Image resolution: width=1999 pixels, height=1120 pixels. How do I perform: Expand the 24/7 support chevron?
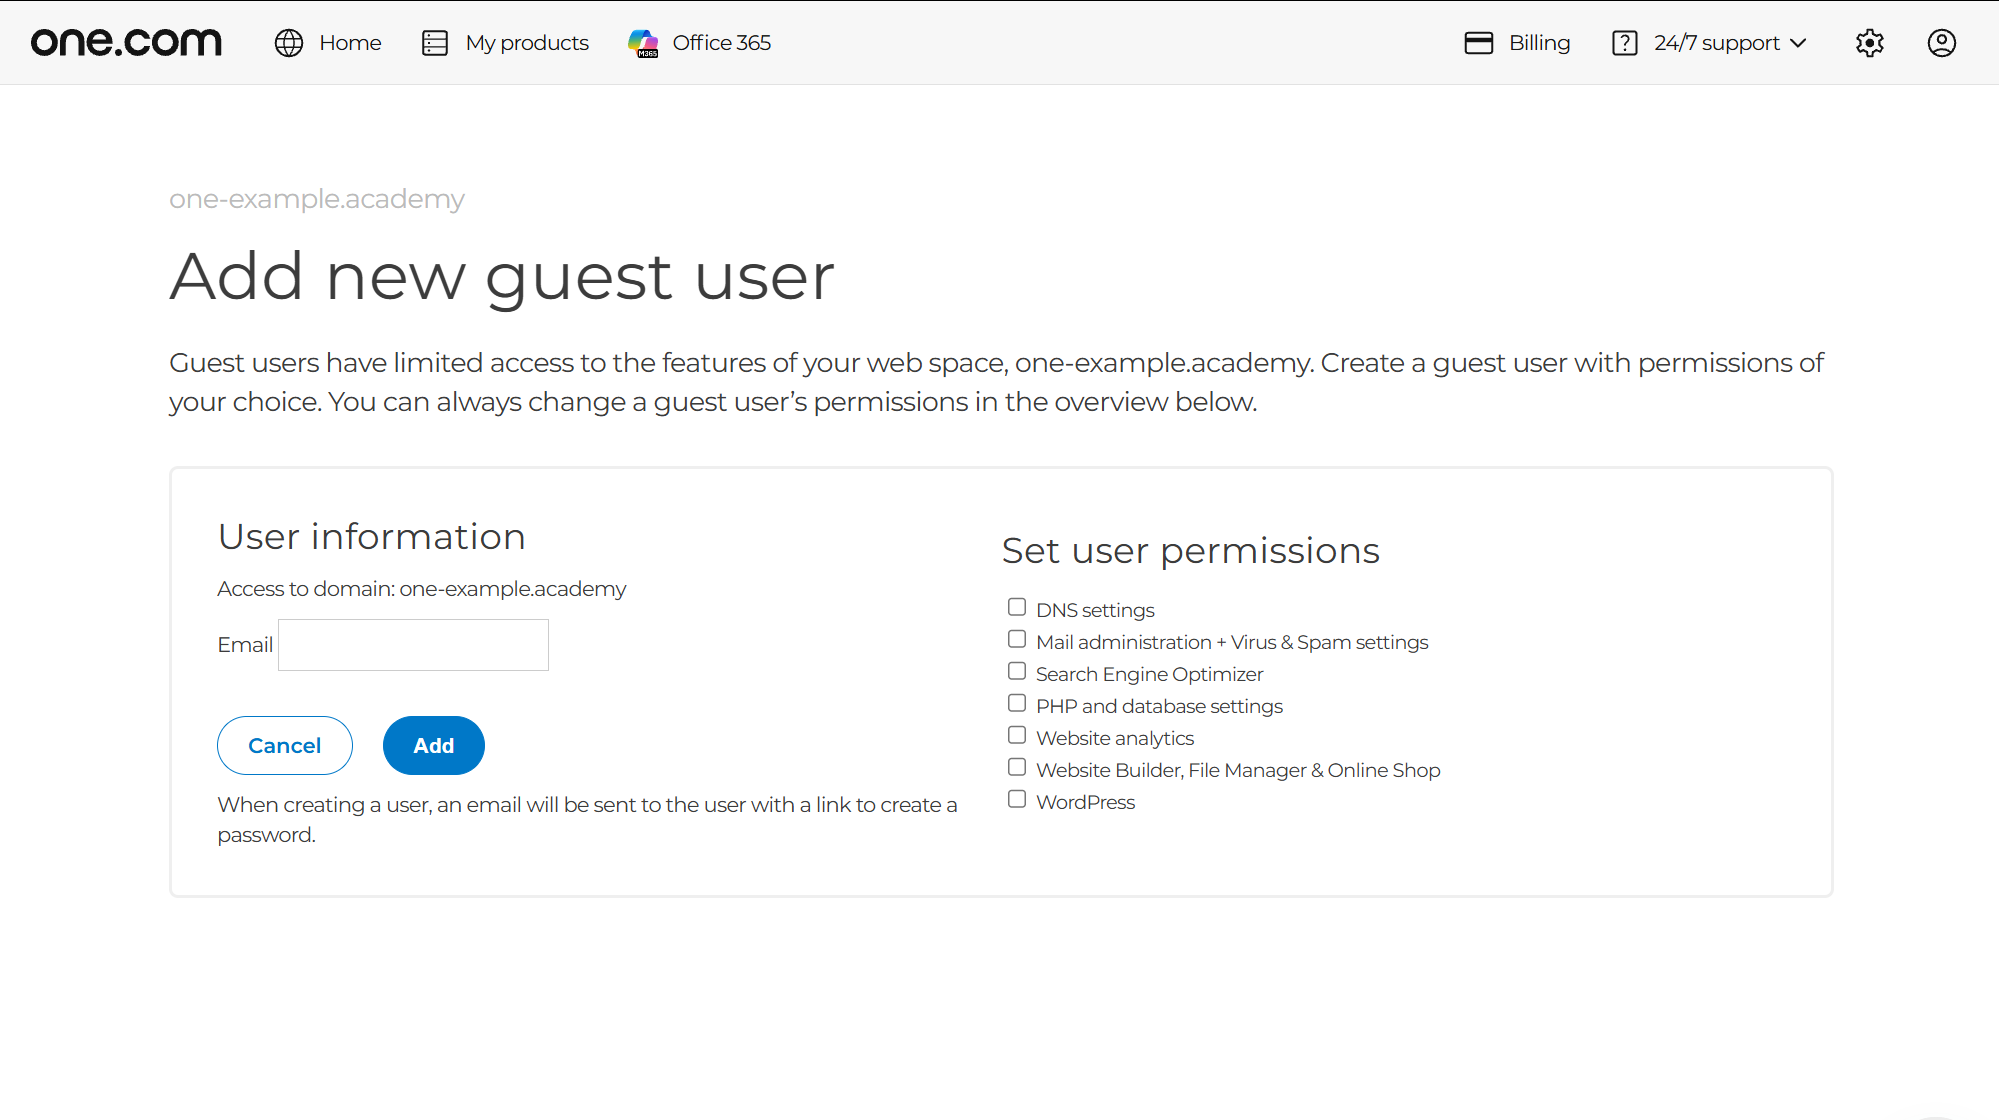tap(1798, 43)
